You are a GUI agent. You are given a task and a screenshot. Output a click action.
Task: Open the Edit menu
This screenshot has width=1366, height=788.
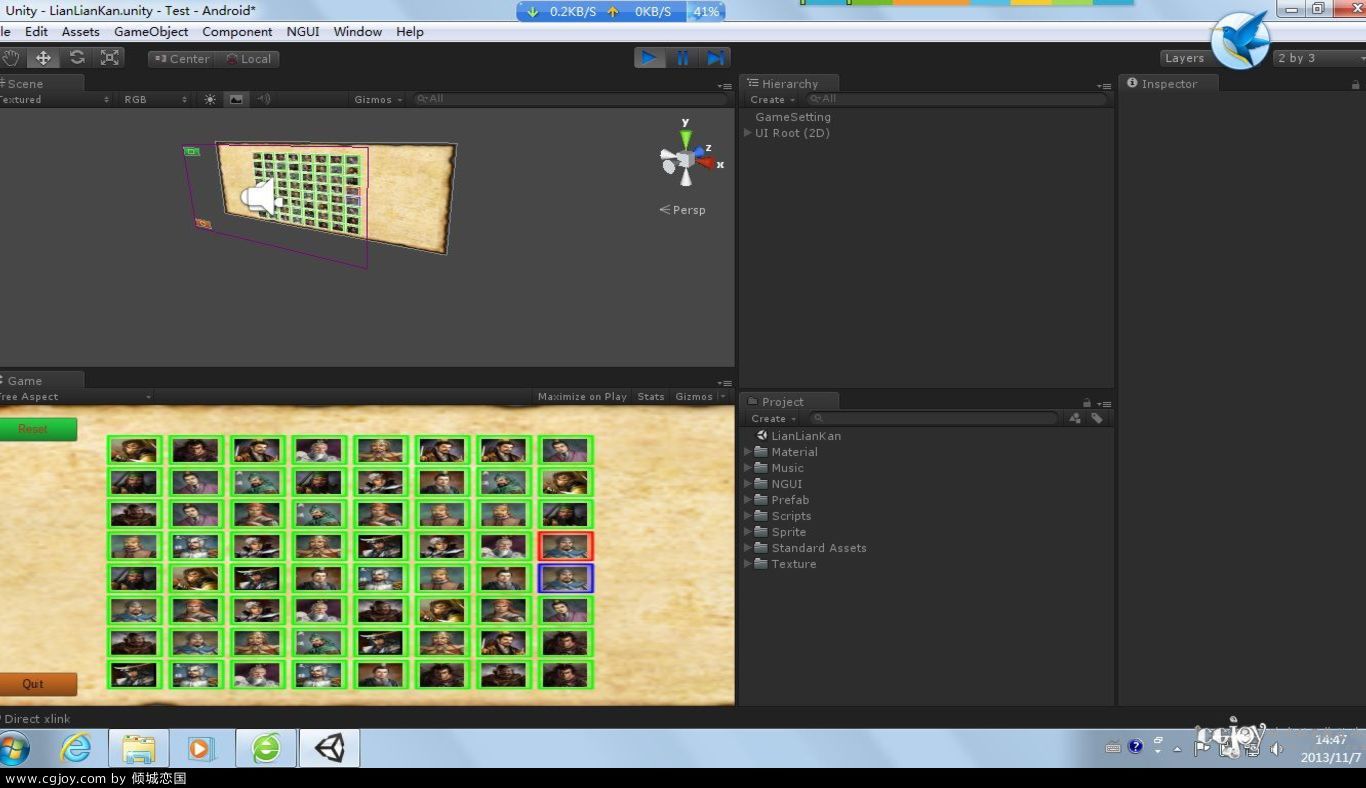[36, 31]
